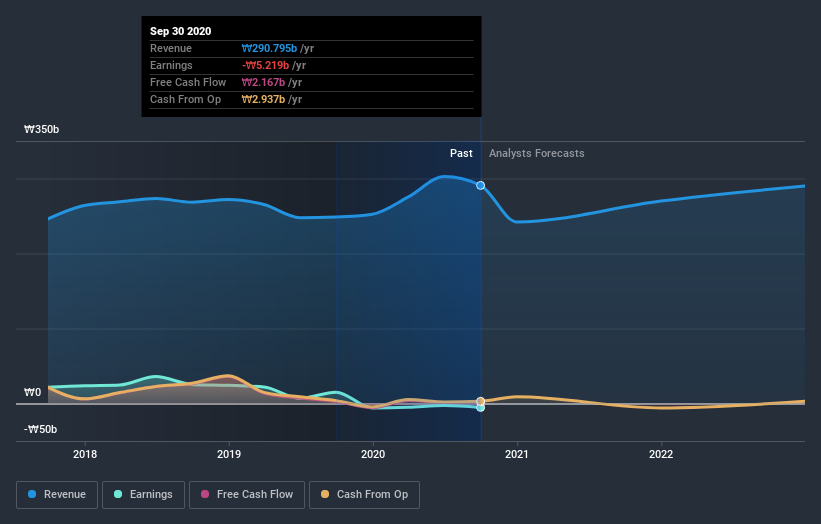Click the blue Revenue legend dot
This screenshot has height=524, width=821.
32,494
